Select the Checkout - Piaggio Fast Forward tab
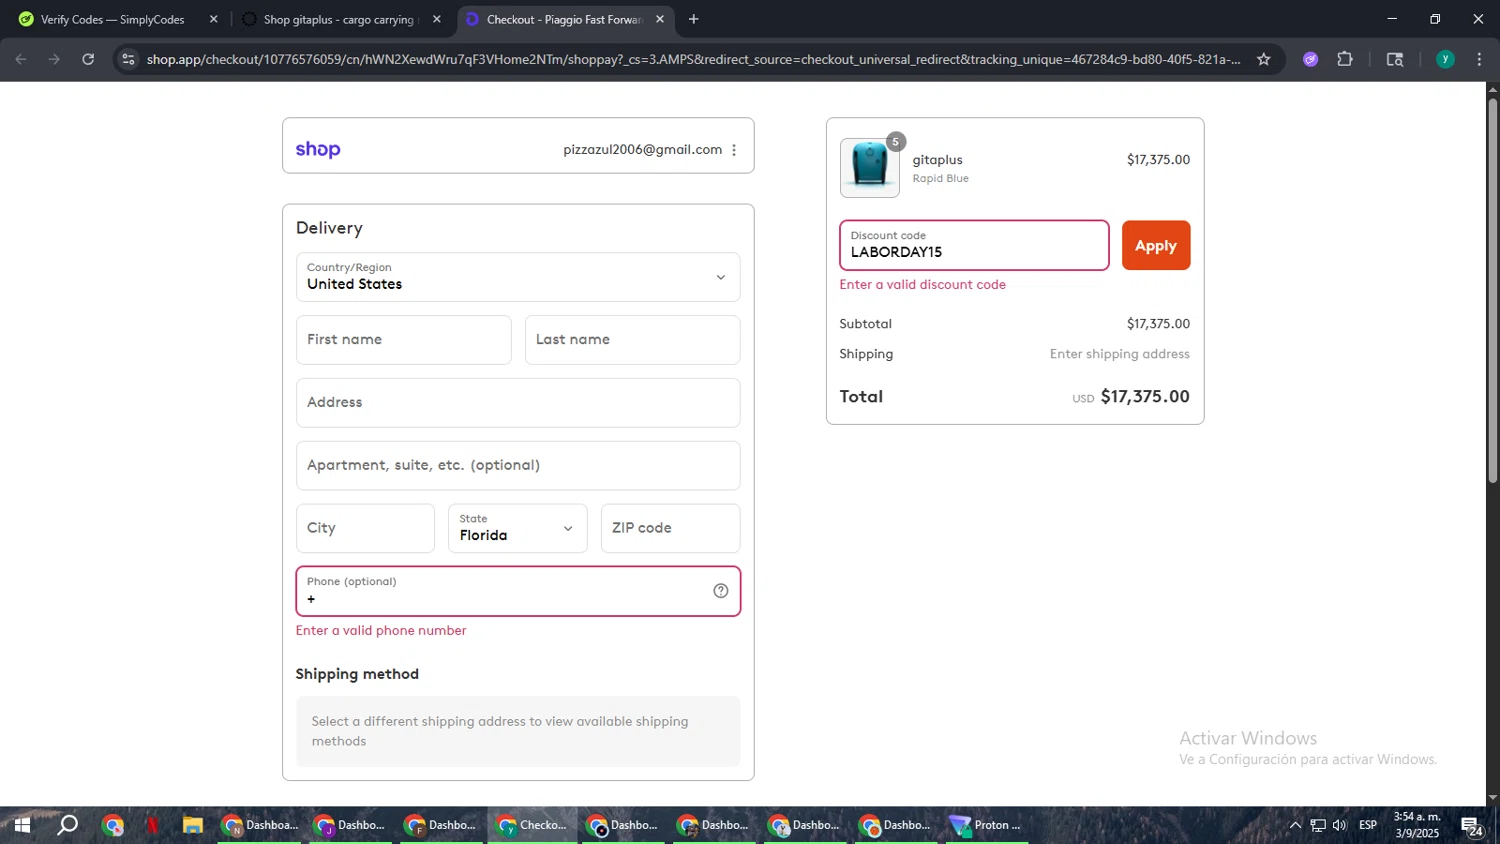 (x=565, y=19)
